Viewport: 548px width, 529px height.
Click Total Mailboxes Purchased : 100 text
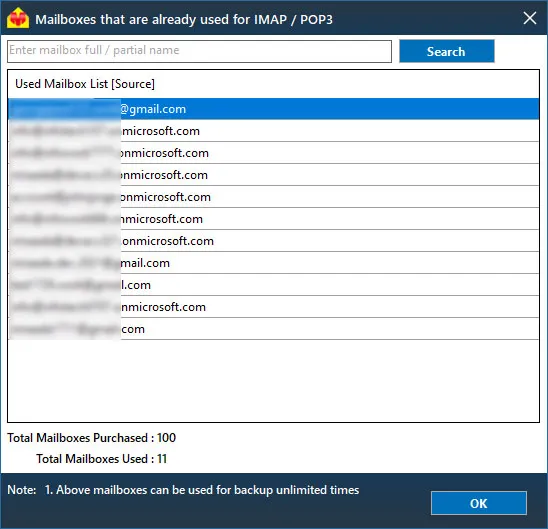coord(92,438)
